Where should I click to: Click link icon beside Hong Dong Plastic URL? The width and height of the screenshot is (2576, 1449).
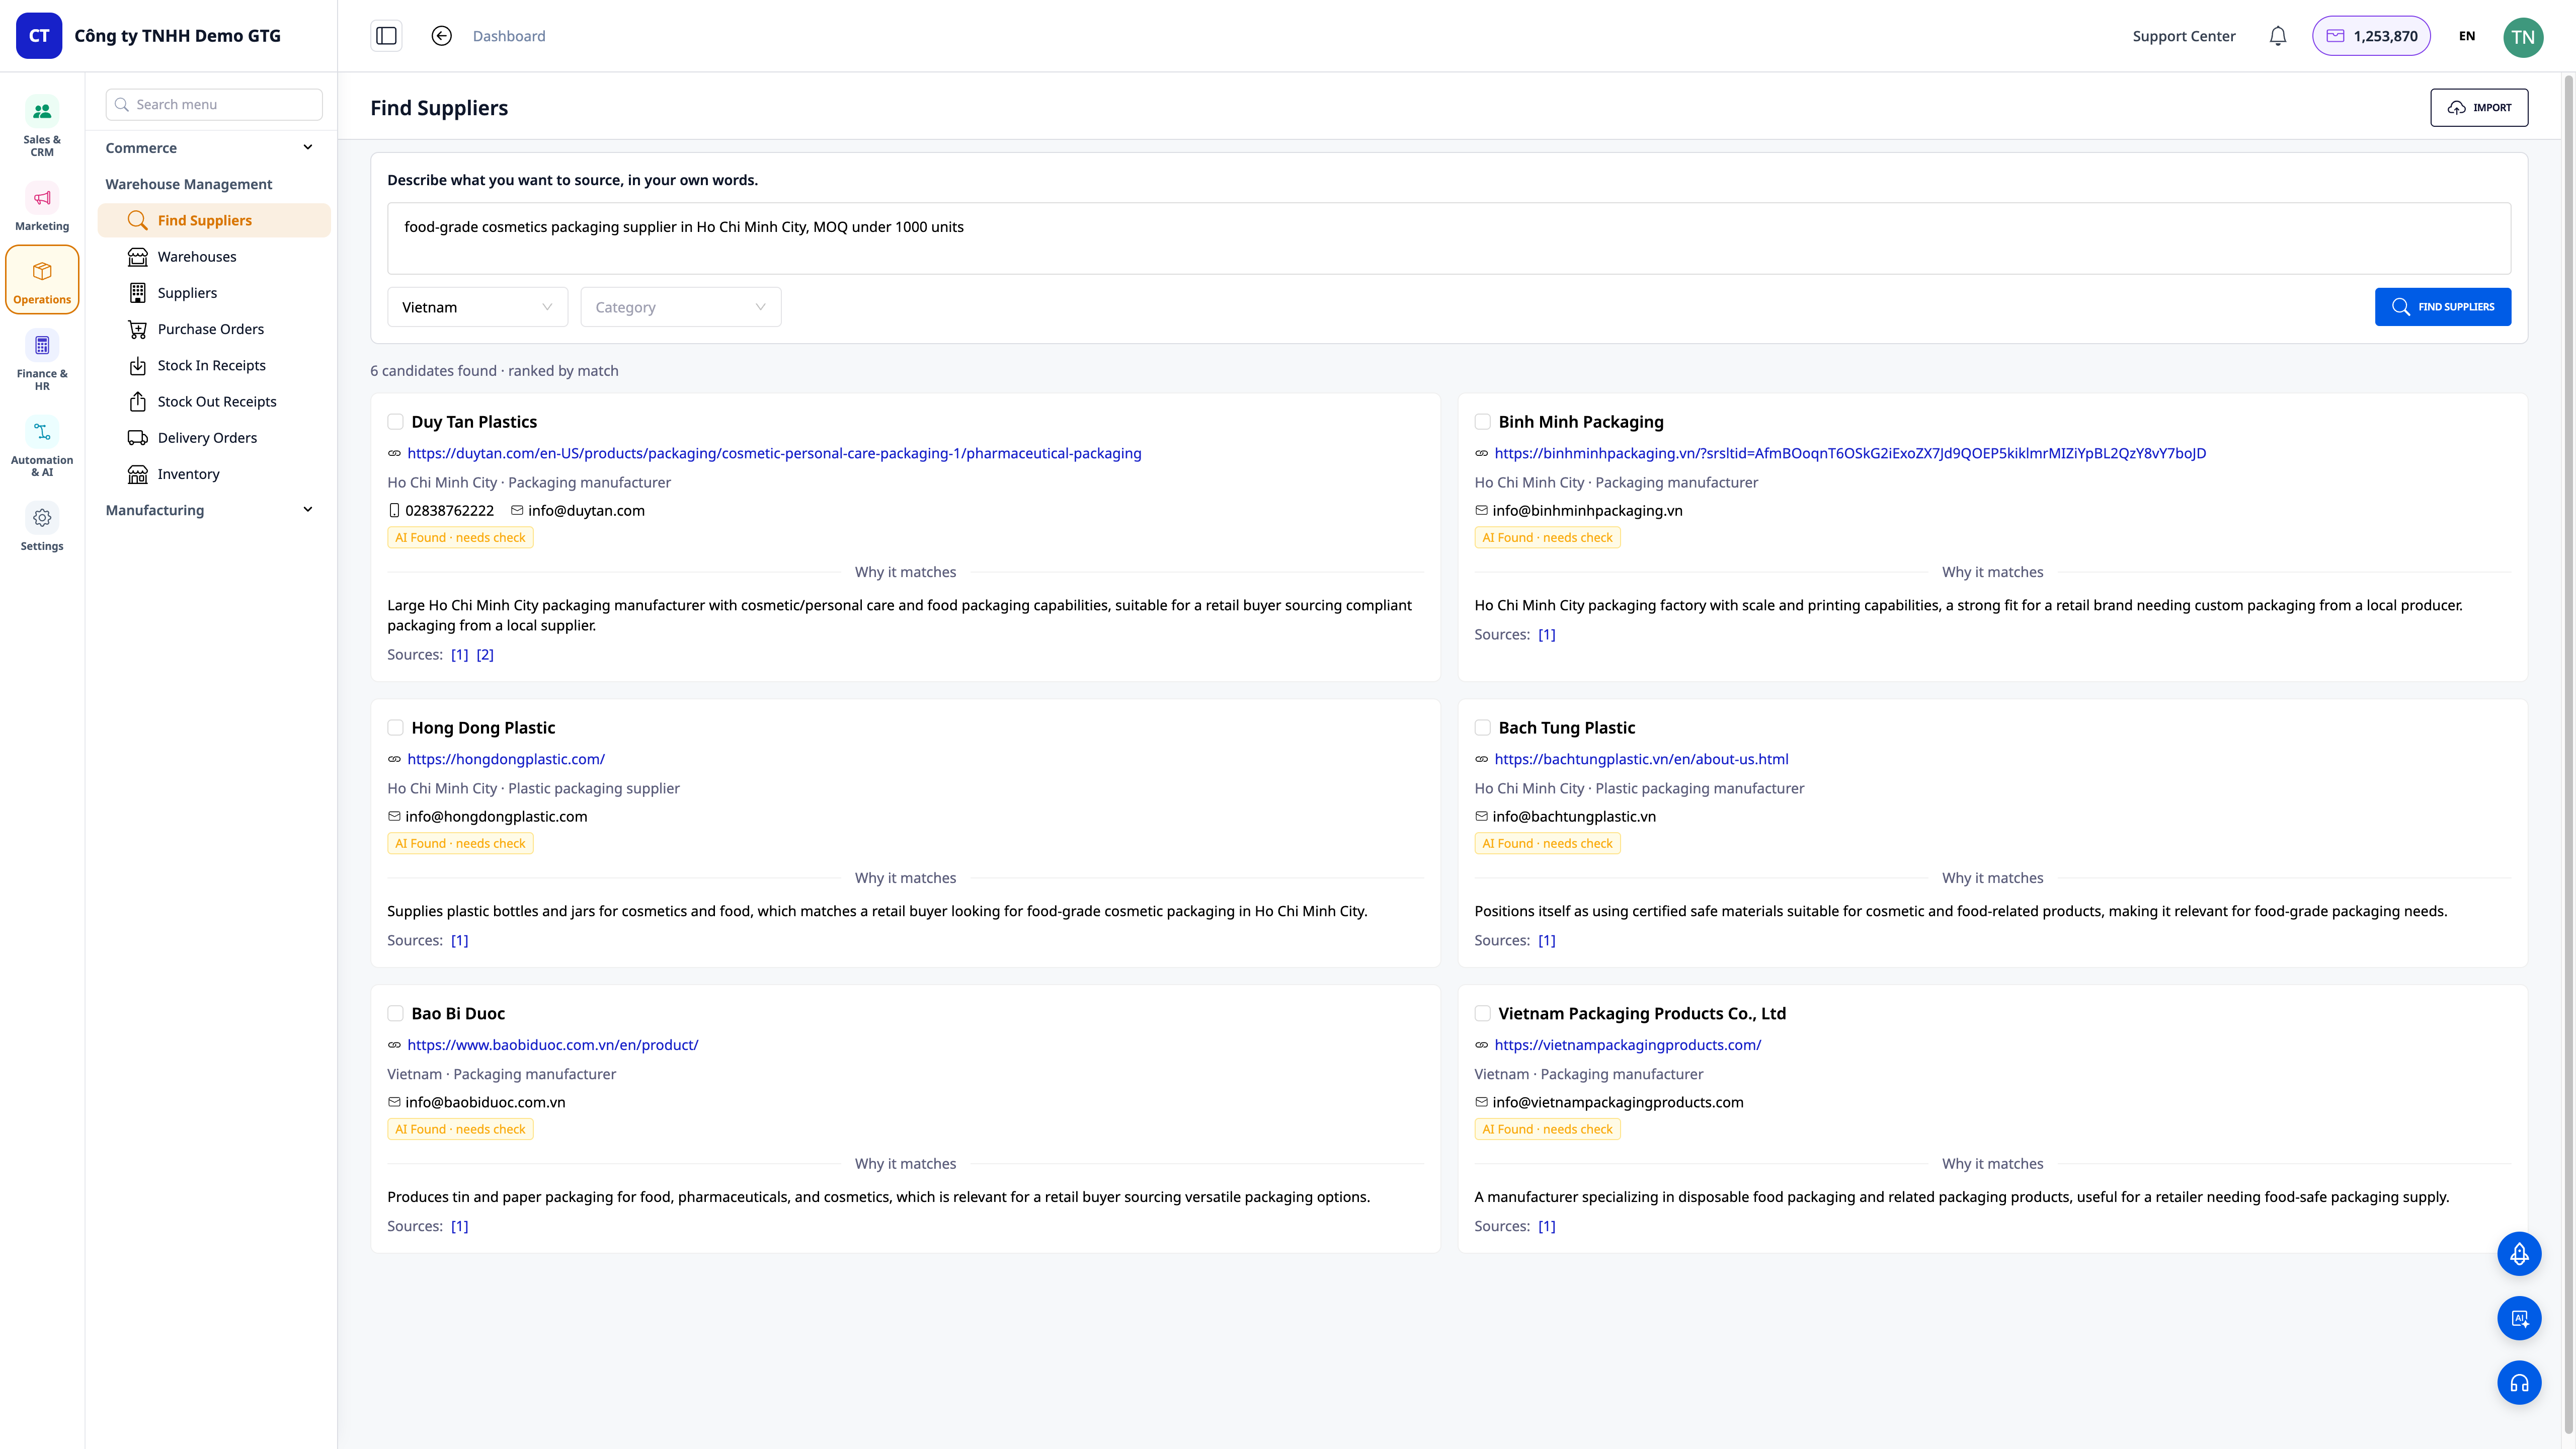394,759
